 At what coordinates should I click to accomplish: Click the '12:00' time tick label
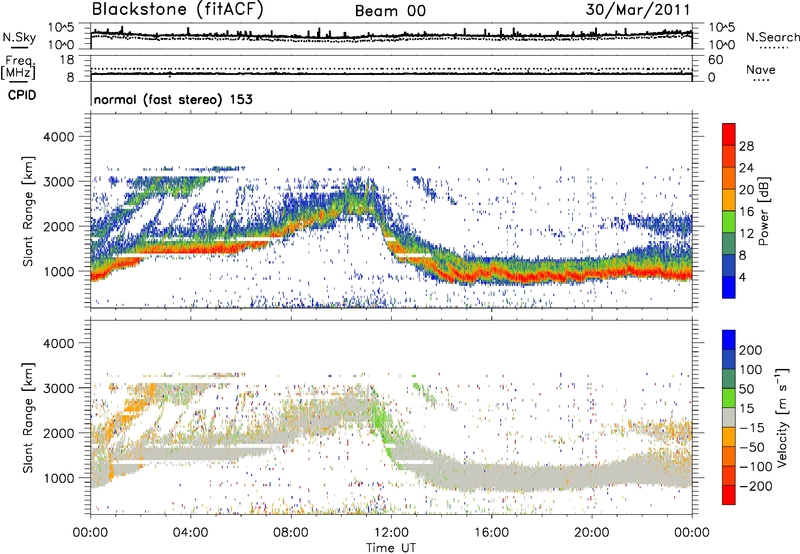tap(391, 533)
